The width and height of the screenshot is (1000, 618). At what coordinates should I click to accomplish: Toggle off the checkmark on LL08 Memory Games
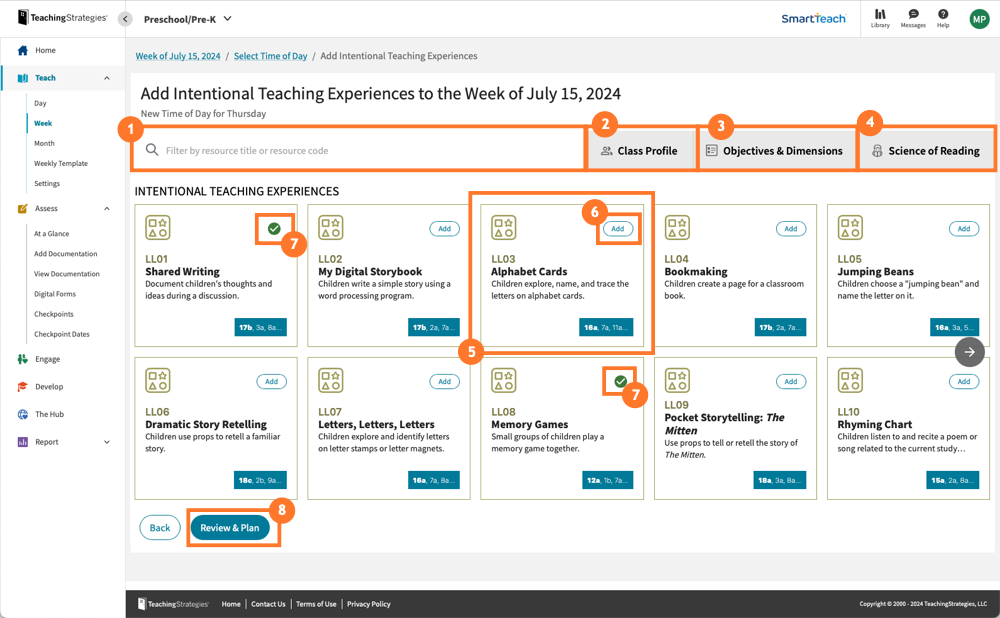[618, 380]
